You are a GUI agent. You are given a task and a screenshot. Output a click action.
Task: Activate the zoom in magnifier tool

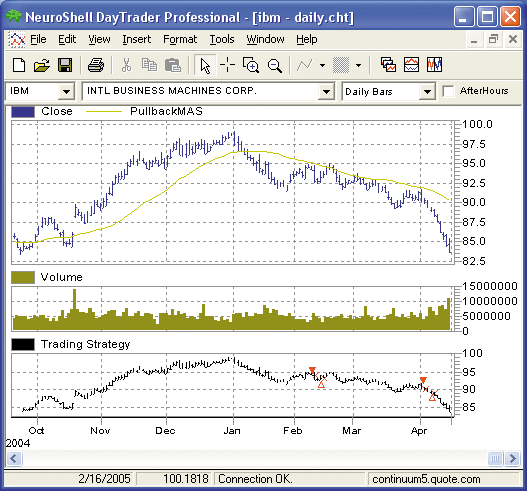point(251,65)
